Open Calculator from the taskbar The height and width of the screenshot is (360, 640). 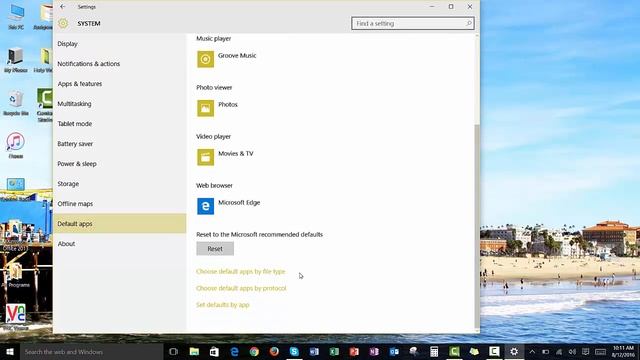click(x=434, y=351)
